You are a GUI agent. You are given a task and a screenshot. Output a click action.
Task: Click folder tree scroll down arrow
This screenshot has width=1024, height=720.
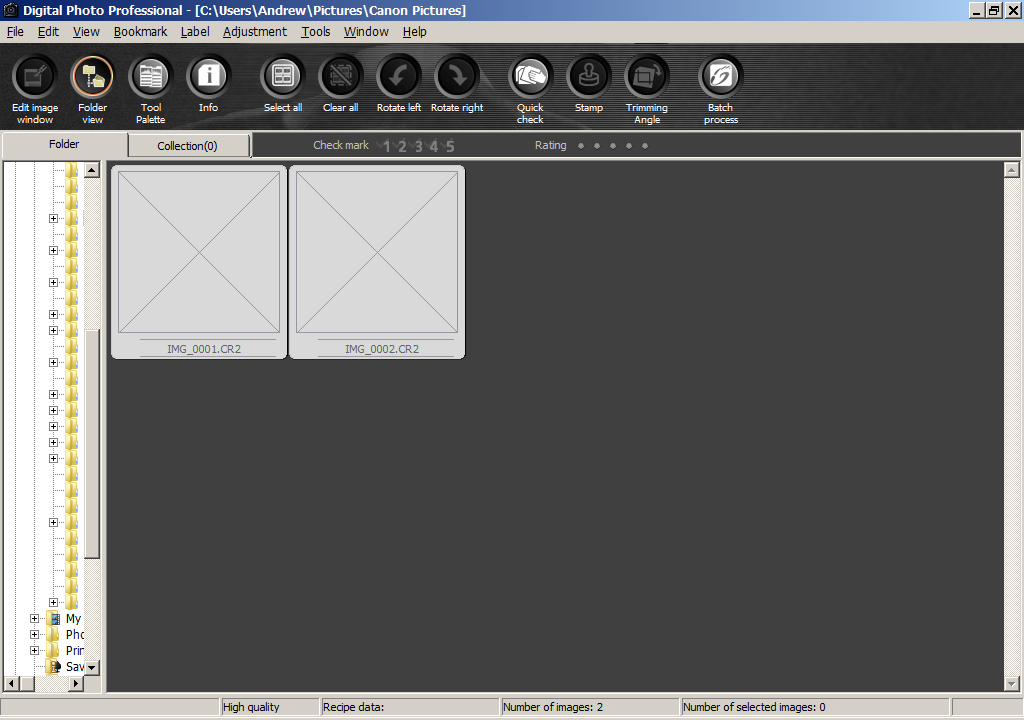tap(92, 668)
